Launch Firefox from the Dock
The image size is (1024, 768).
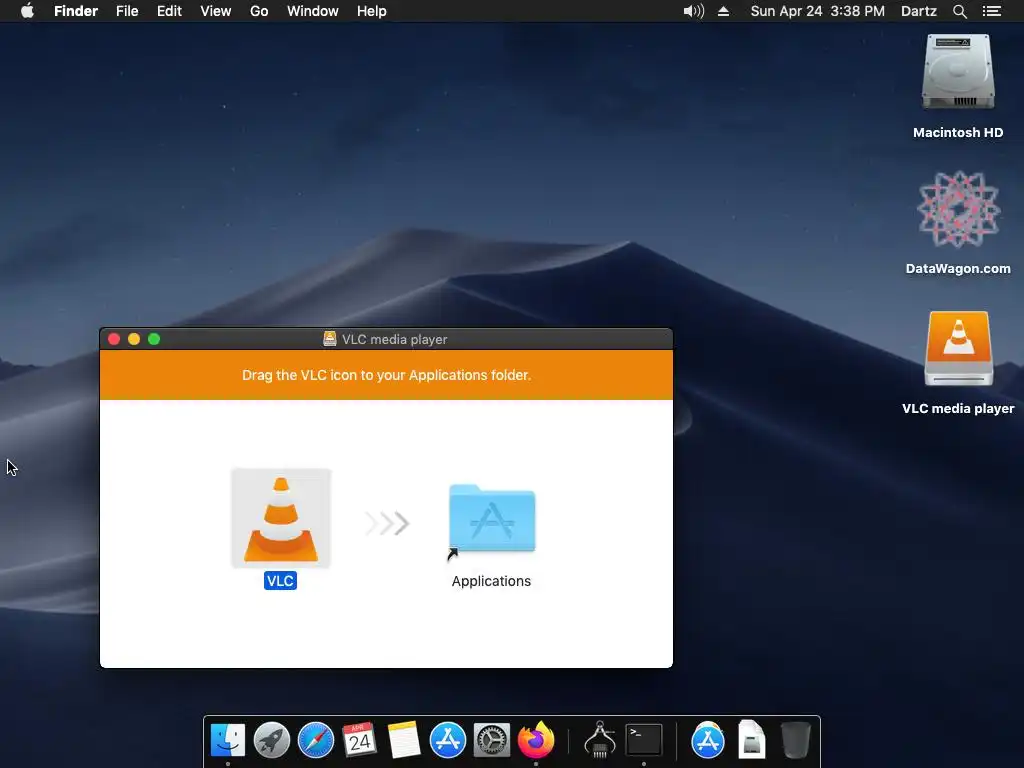point(536,740)
